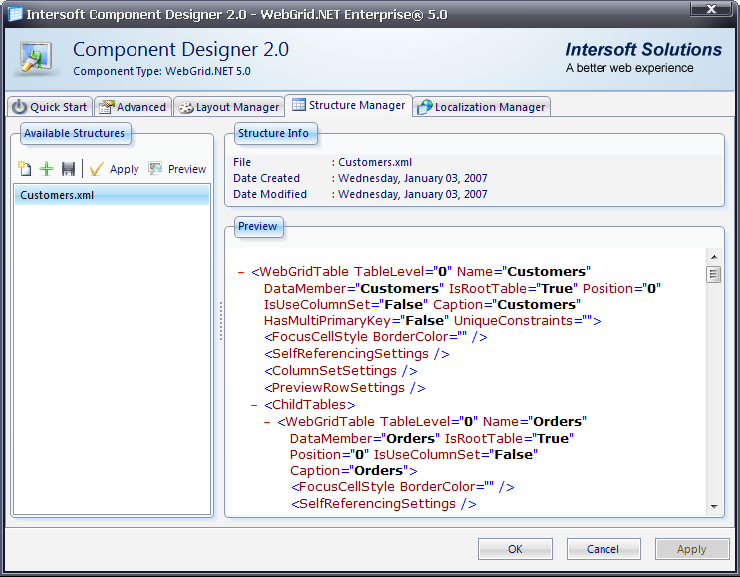Open the Layout Manager tab
This screenshot has width=740, height=577.
(228, 107)
